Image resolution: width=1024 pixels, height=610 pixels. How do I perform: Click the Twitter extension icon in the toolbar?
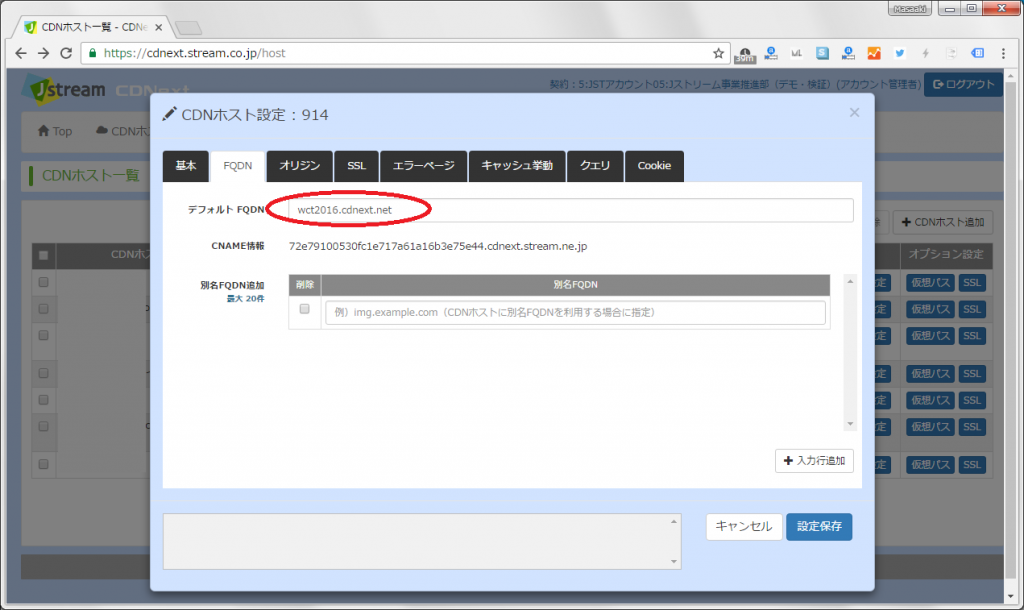[x=900, y=52]
